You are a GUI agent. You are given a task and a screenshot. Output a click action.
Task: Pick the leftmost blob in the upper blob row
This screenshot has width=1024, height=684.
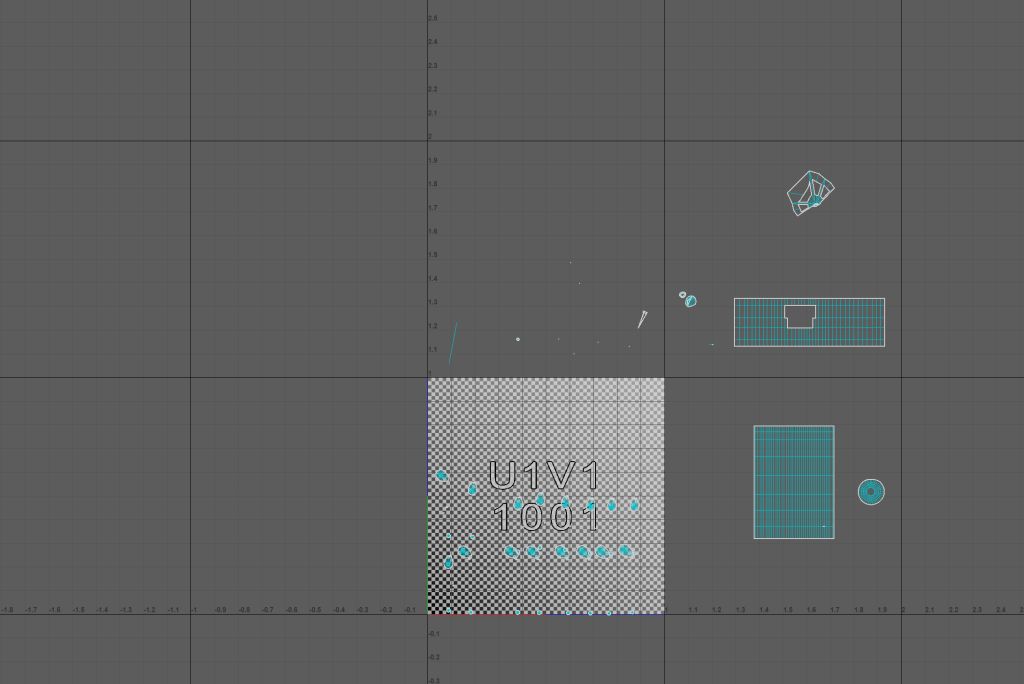coord(518,504)
